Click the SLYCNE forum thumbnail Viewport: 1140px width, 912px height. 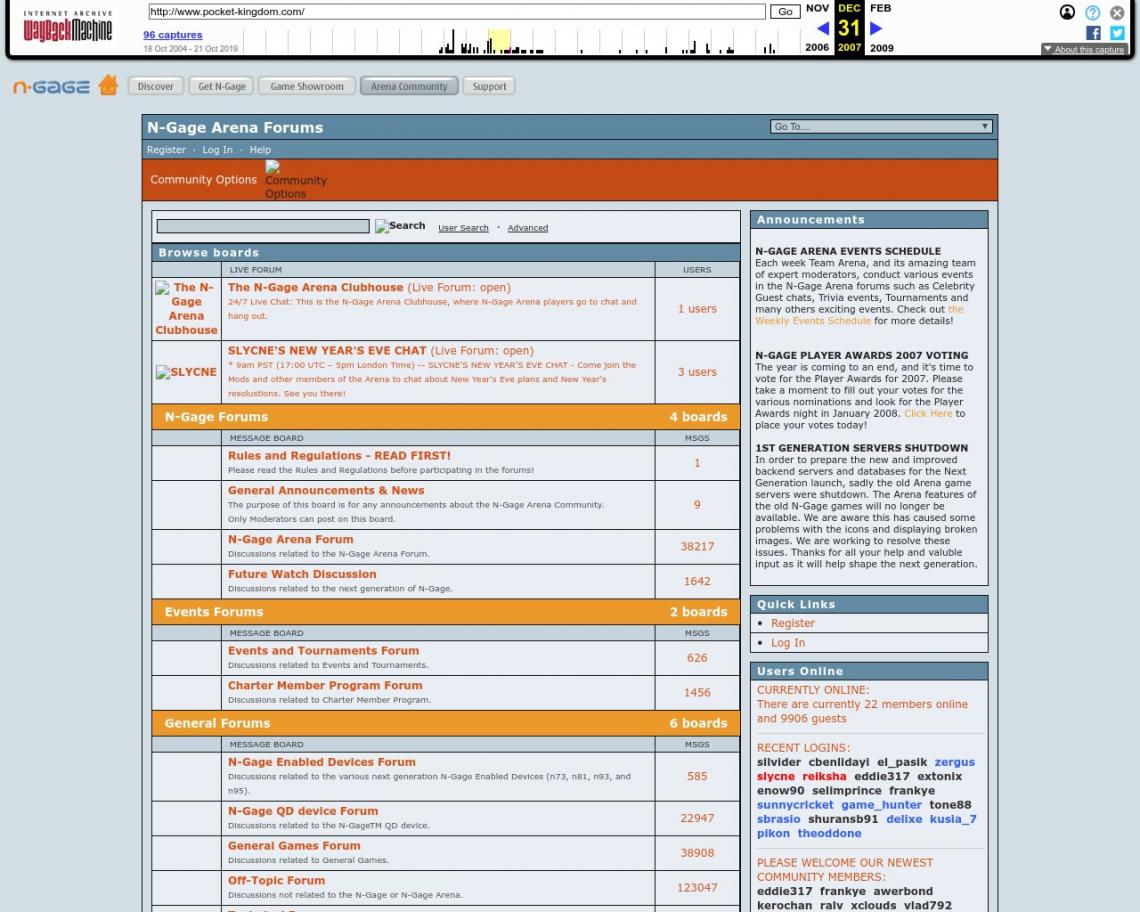tap(186, 372)
